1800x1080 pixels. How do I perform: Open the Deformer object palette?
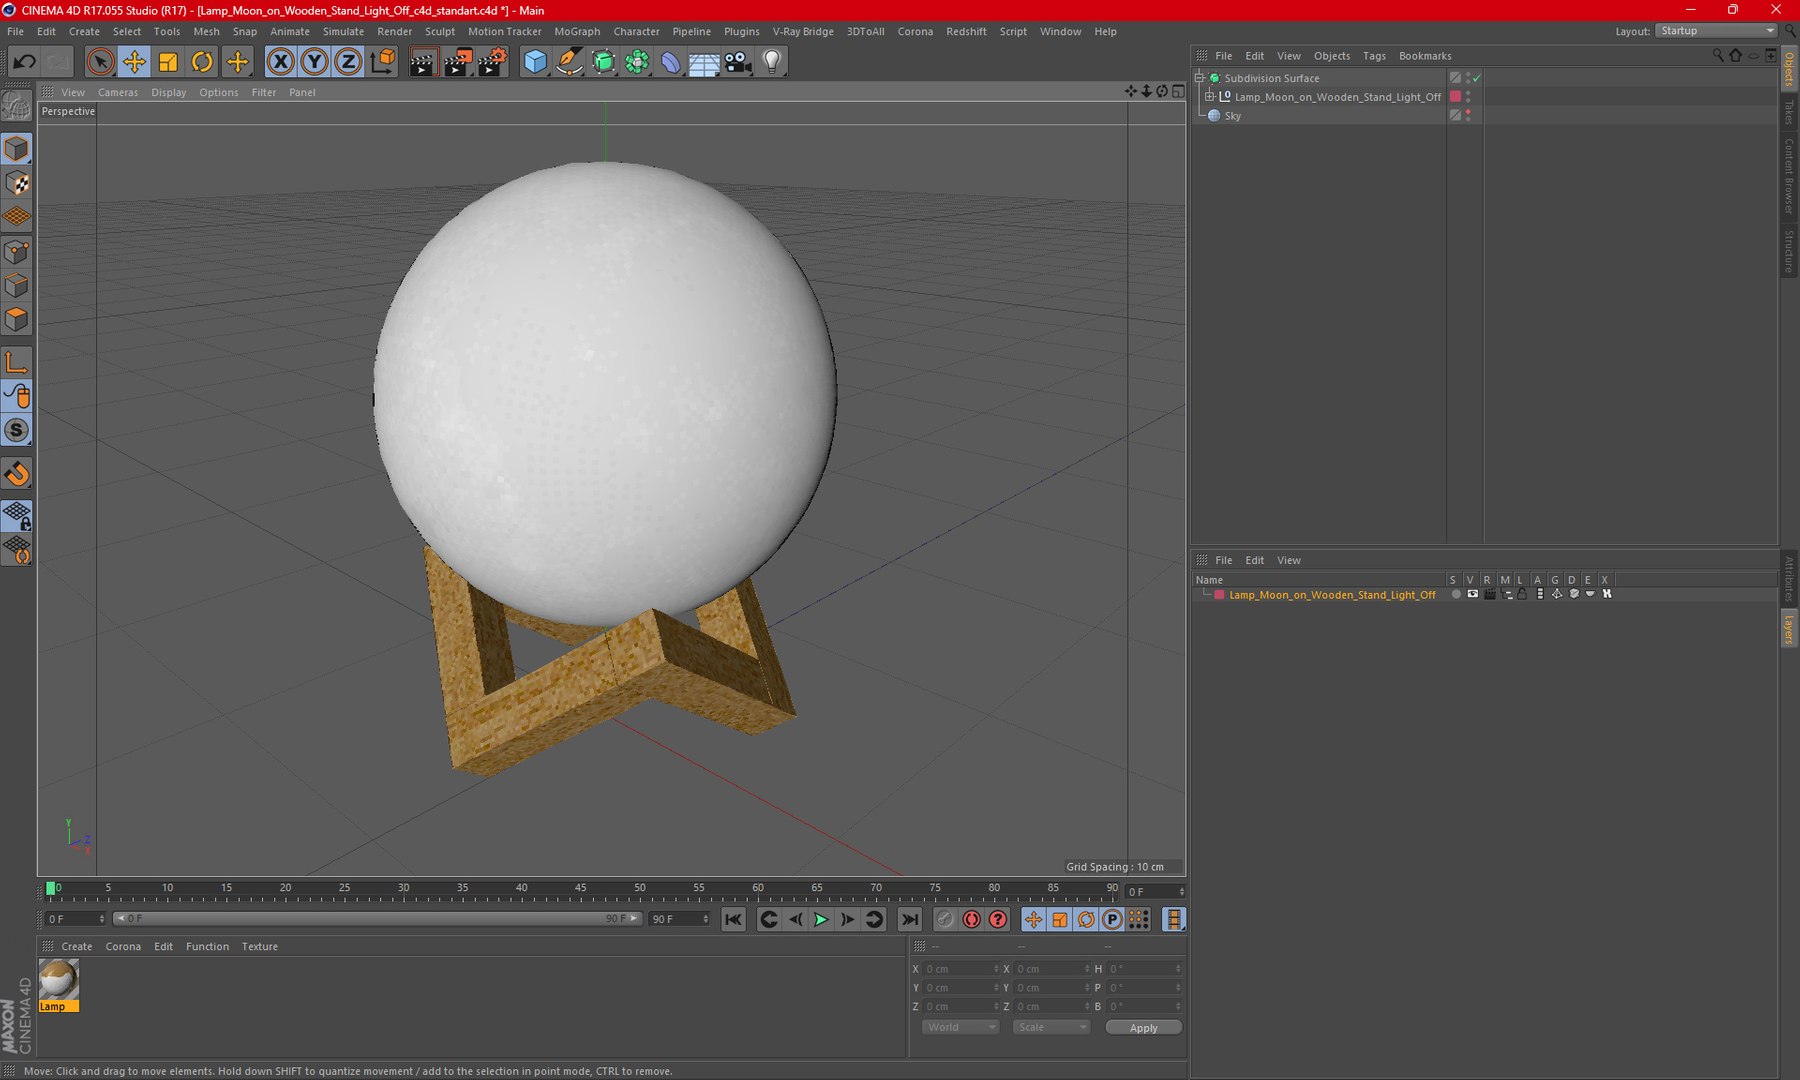click(670, 62)
